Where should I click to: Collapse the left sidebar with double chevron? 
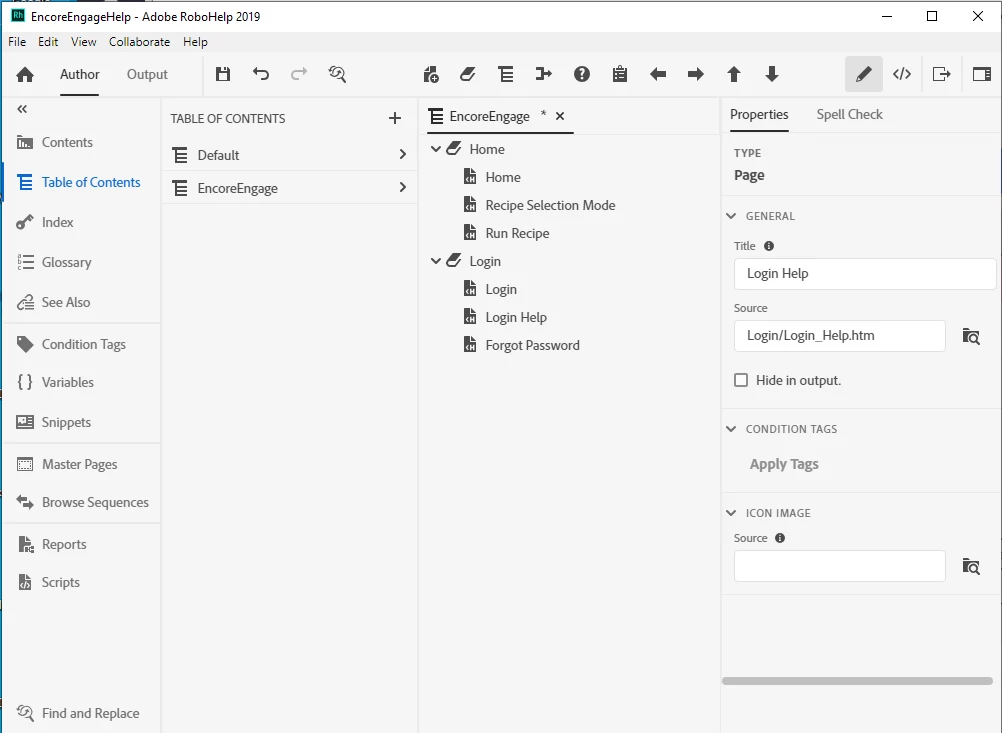(x=22, y=109)
